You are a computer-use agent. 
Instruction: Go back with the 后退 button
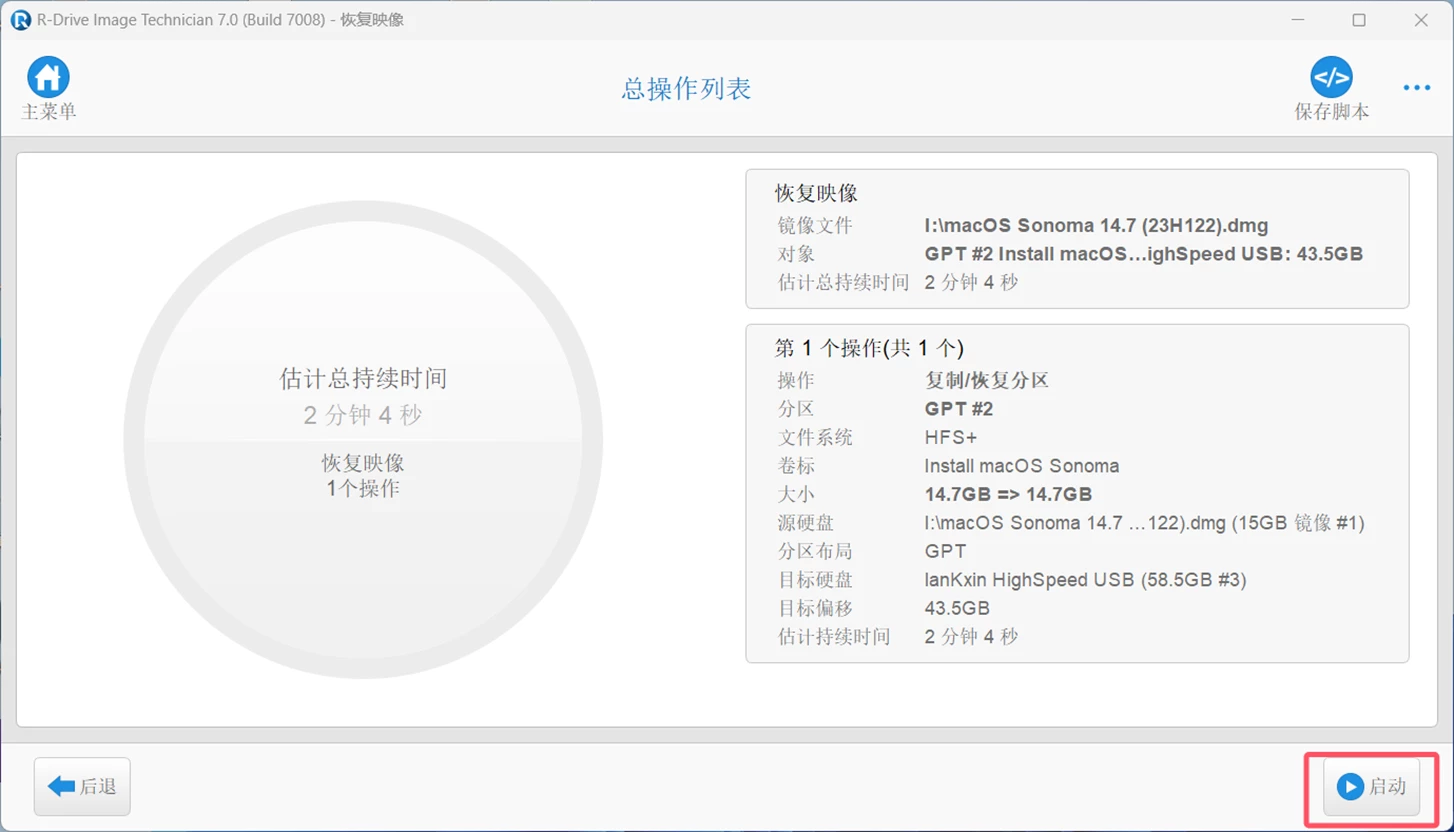(x=82, y=787)
